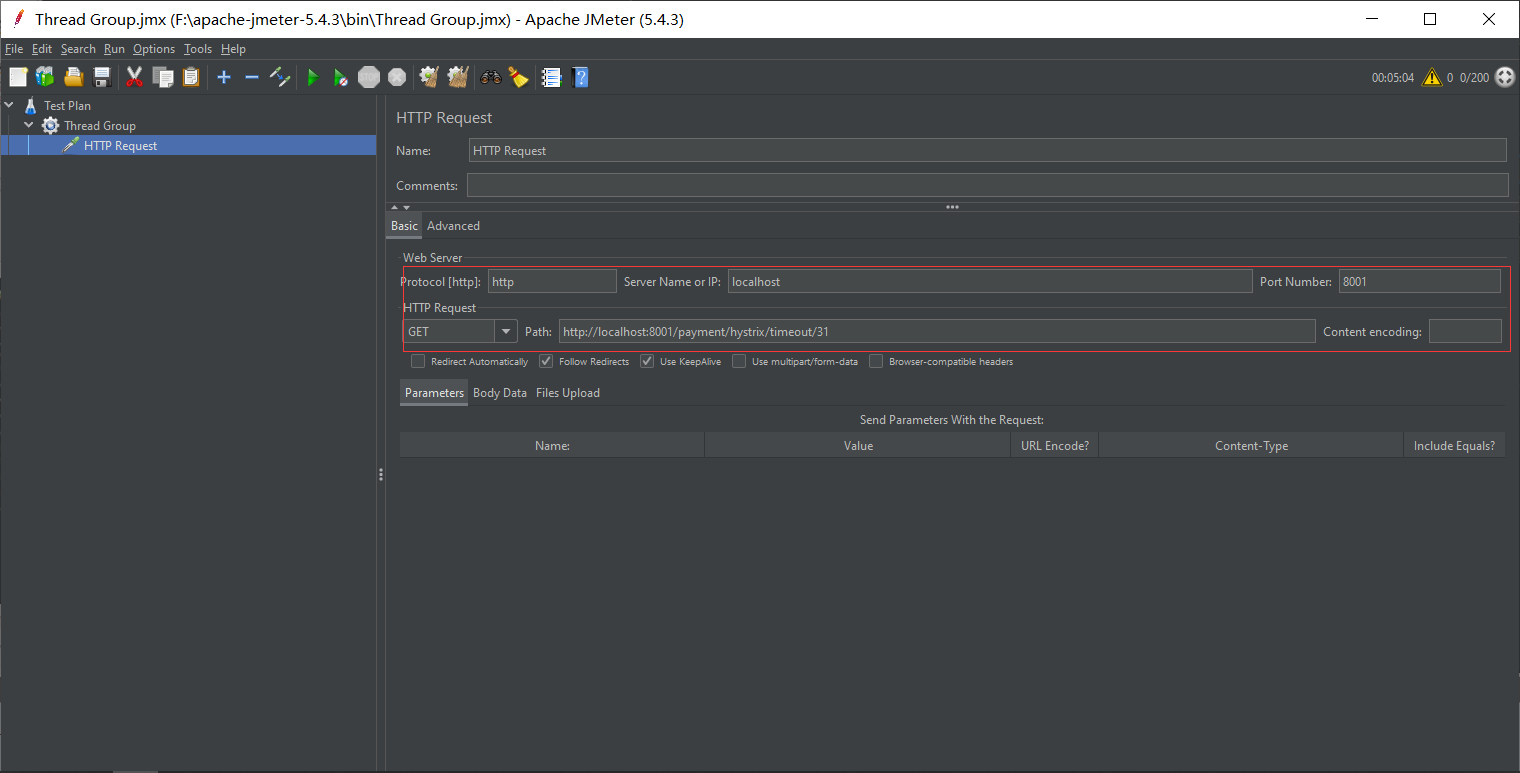The width and height of the screenshot is (1520, 773).
Task: Open the Tools menu
Action: 198,49
